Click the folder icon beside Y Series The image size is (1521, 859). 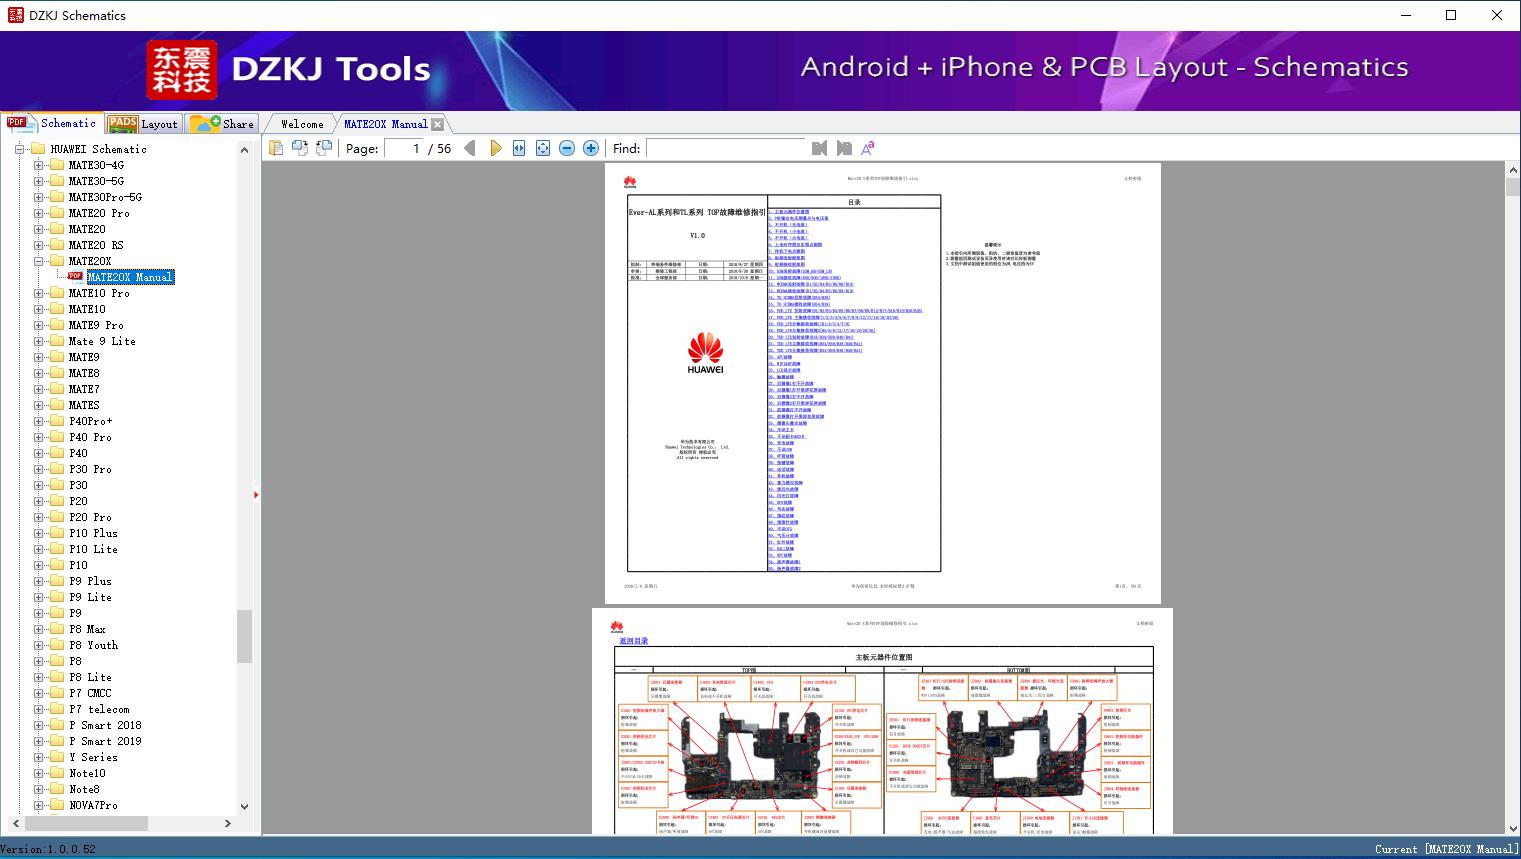[x=57, y=757]
